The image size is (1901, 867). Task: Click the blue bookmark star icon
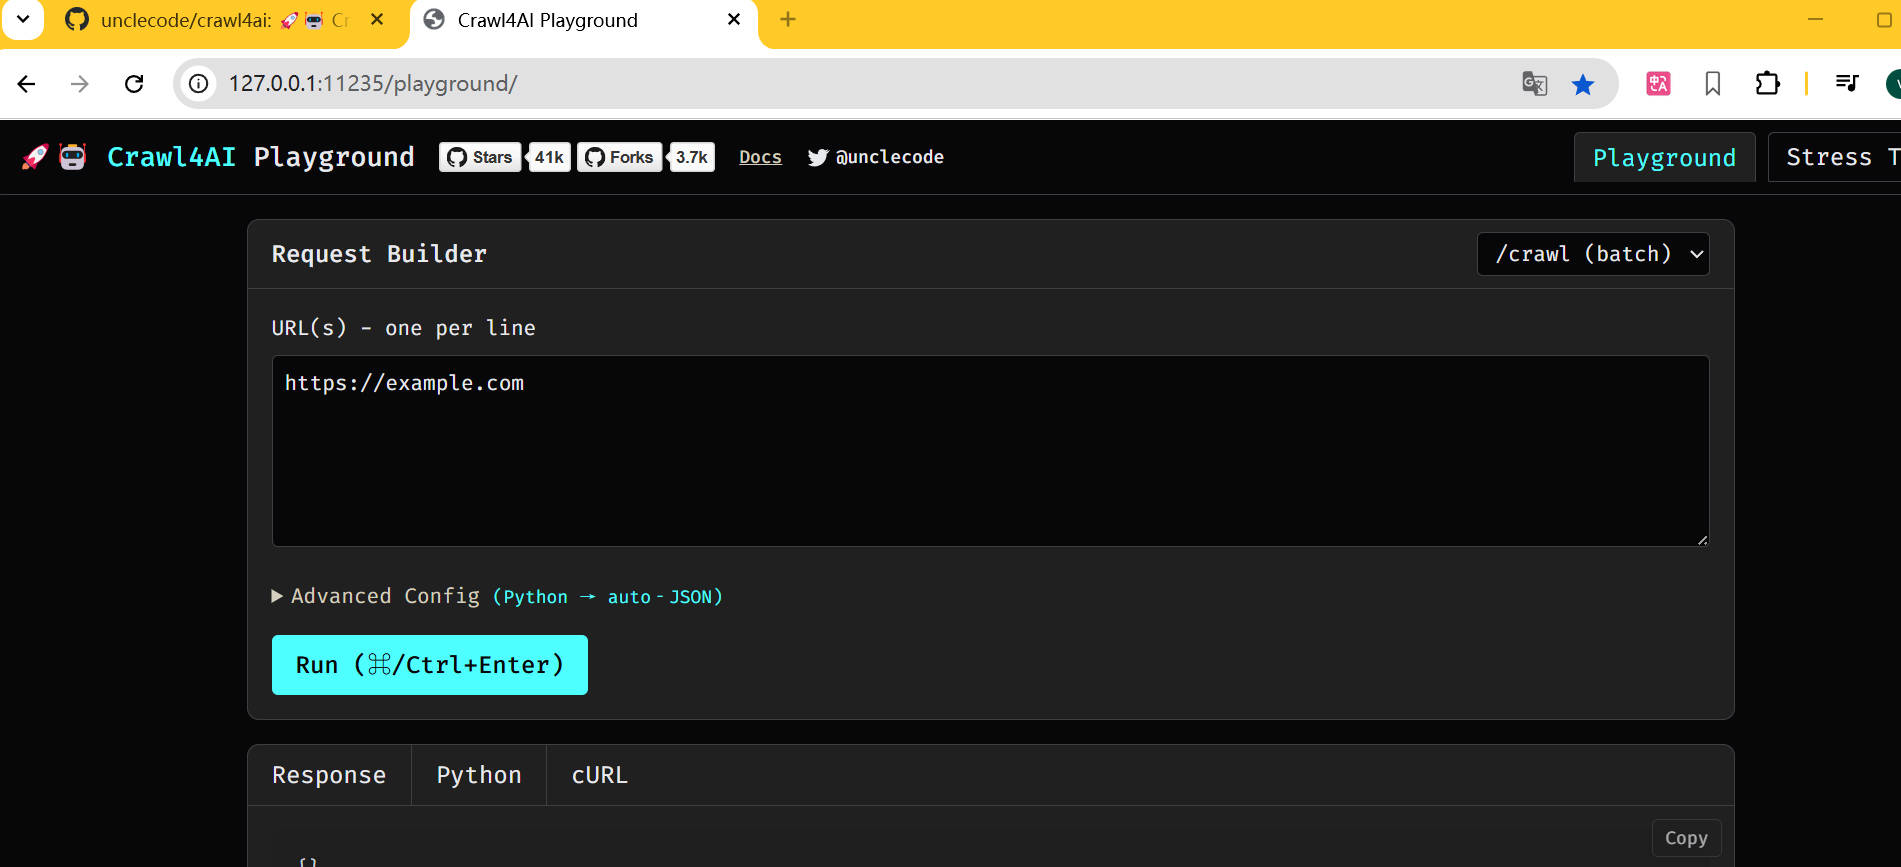[x=1582, y=84]
